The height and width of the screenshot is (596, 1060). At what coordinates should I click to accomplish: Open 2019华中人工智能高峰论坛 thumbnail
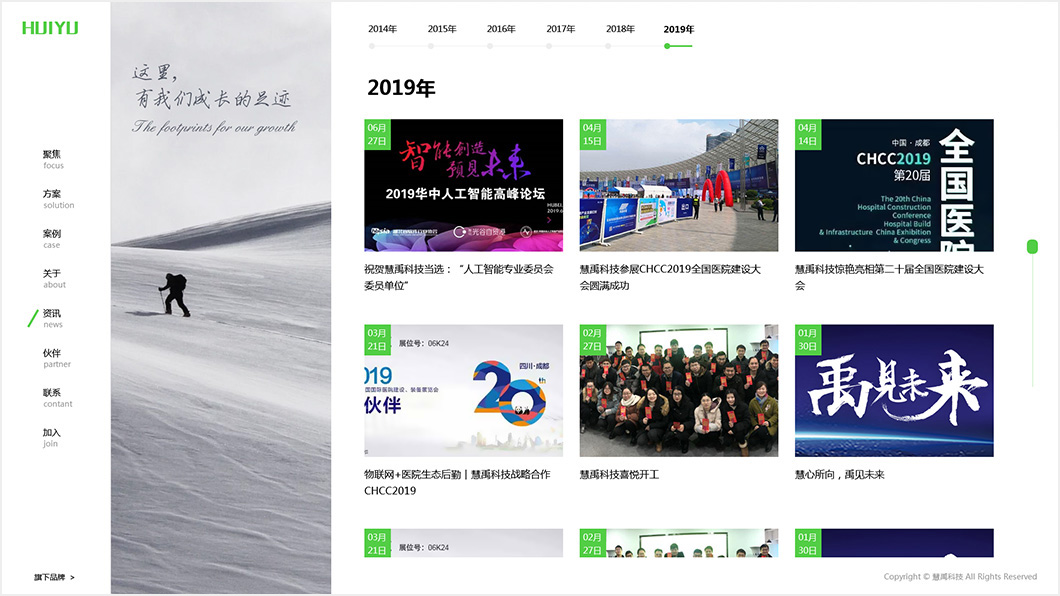[463, 185]
